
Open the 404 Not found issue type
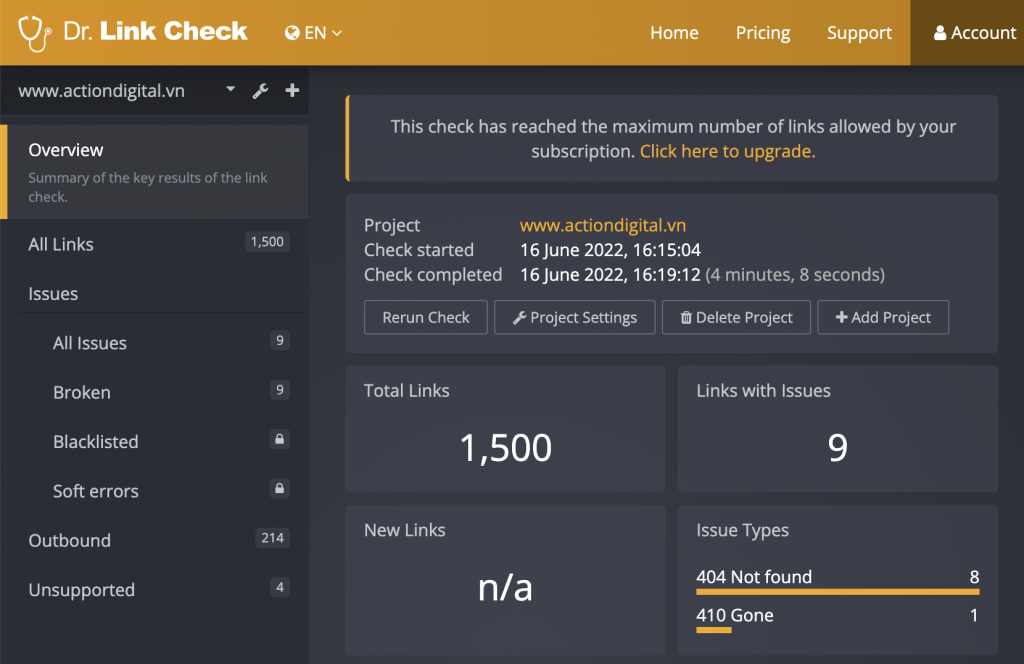pos(754,577)
